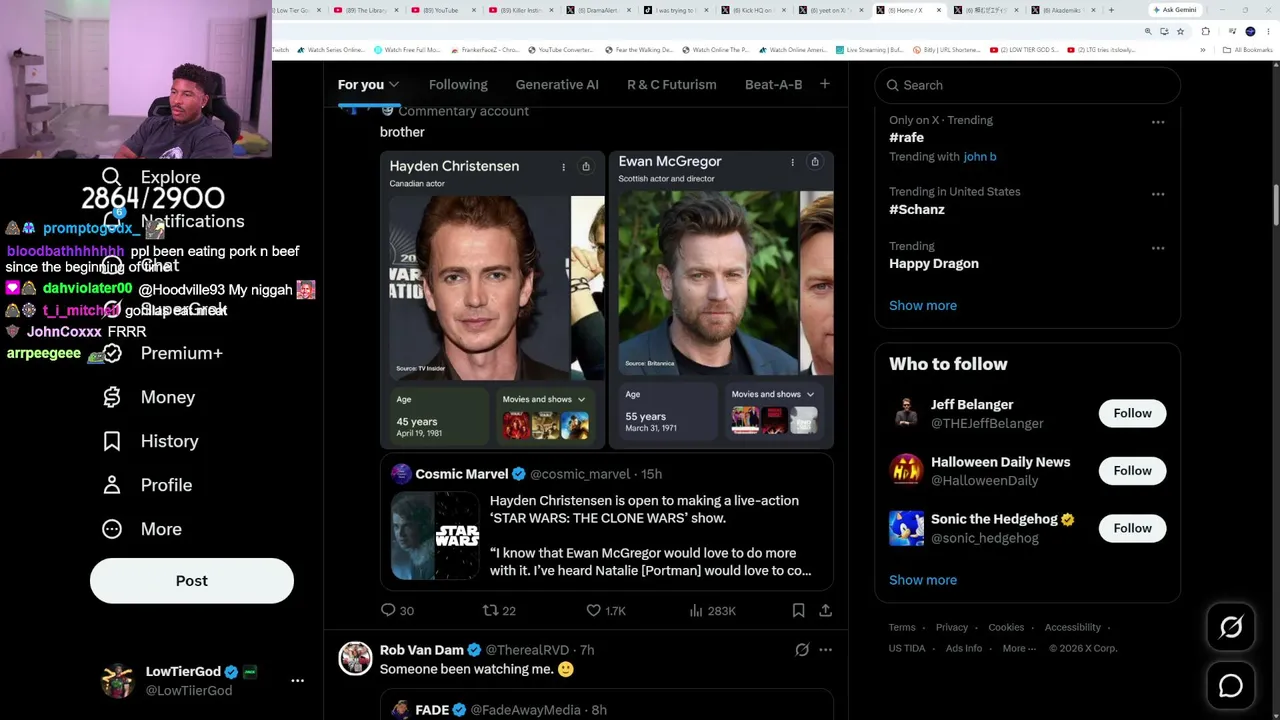Share the Star Wars quote post
The image size is (1280, 720).
point(825,610)
